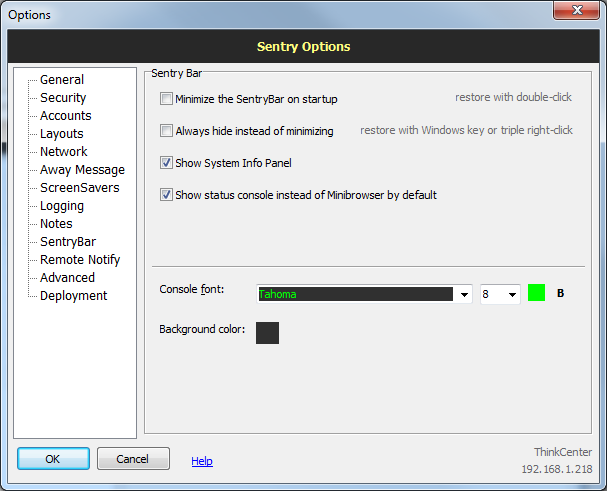The image size is (607, 491).
Task: Open the Console font Tahoma dropdown
Action: (364, 294)
